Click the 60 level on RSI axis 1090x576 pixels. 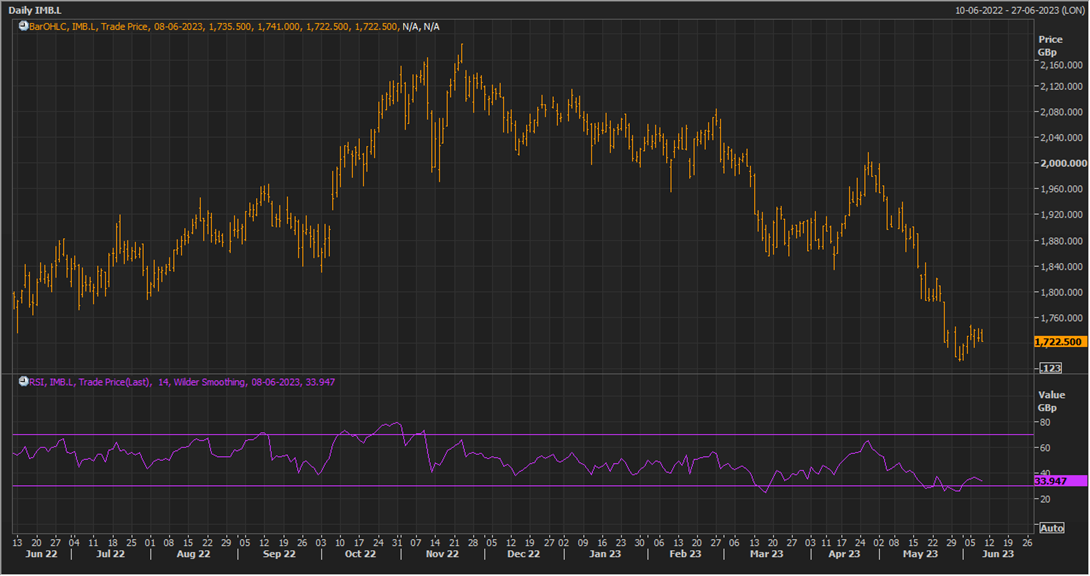click(x=1045, y=448)
